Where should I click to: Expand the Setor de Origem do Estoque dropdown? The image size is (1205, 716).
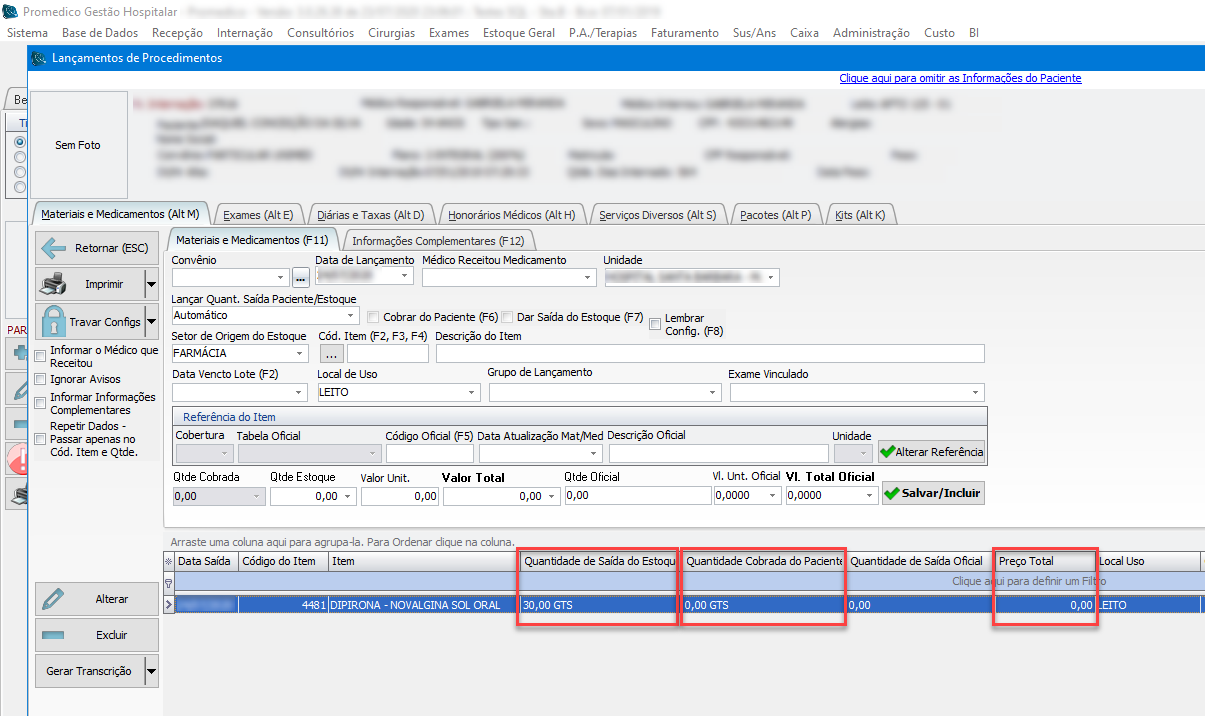point(300,353)
